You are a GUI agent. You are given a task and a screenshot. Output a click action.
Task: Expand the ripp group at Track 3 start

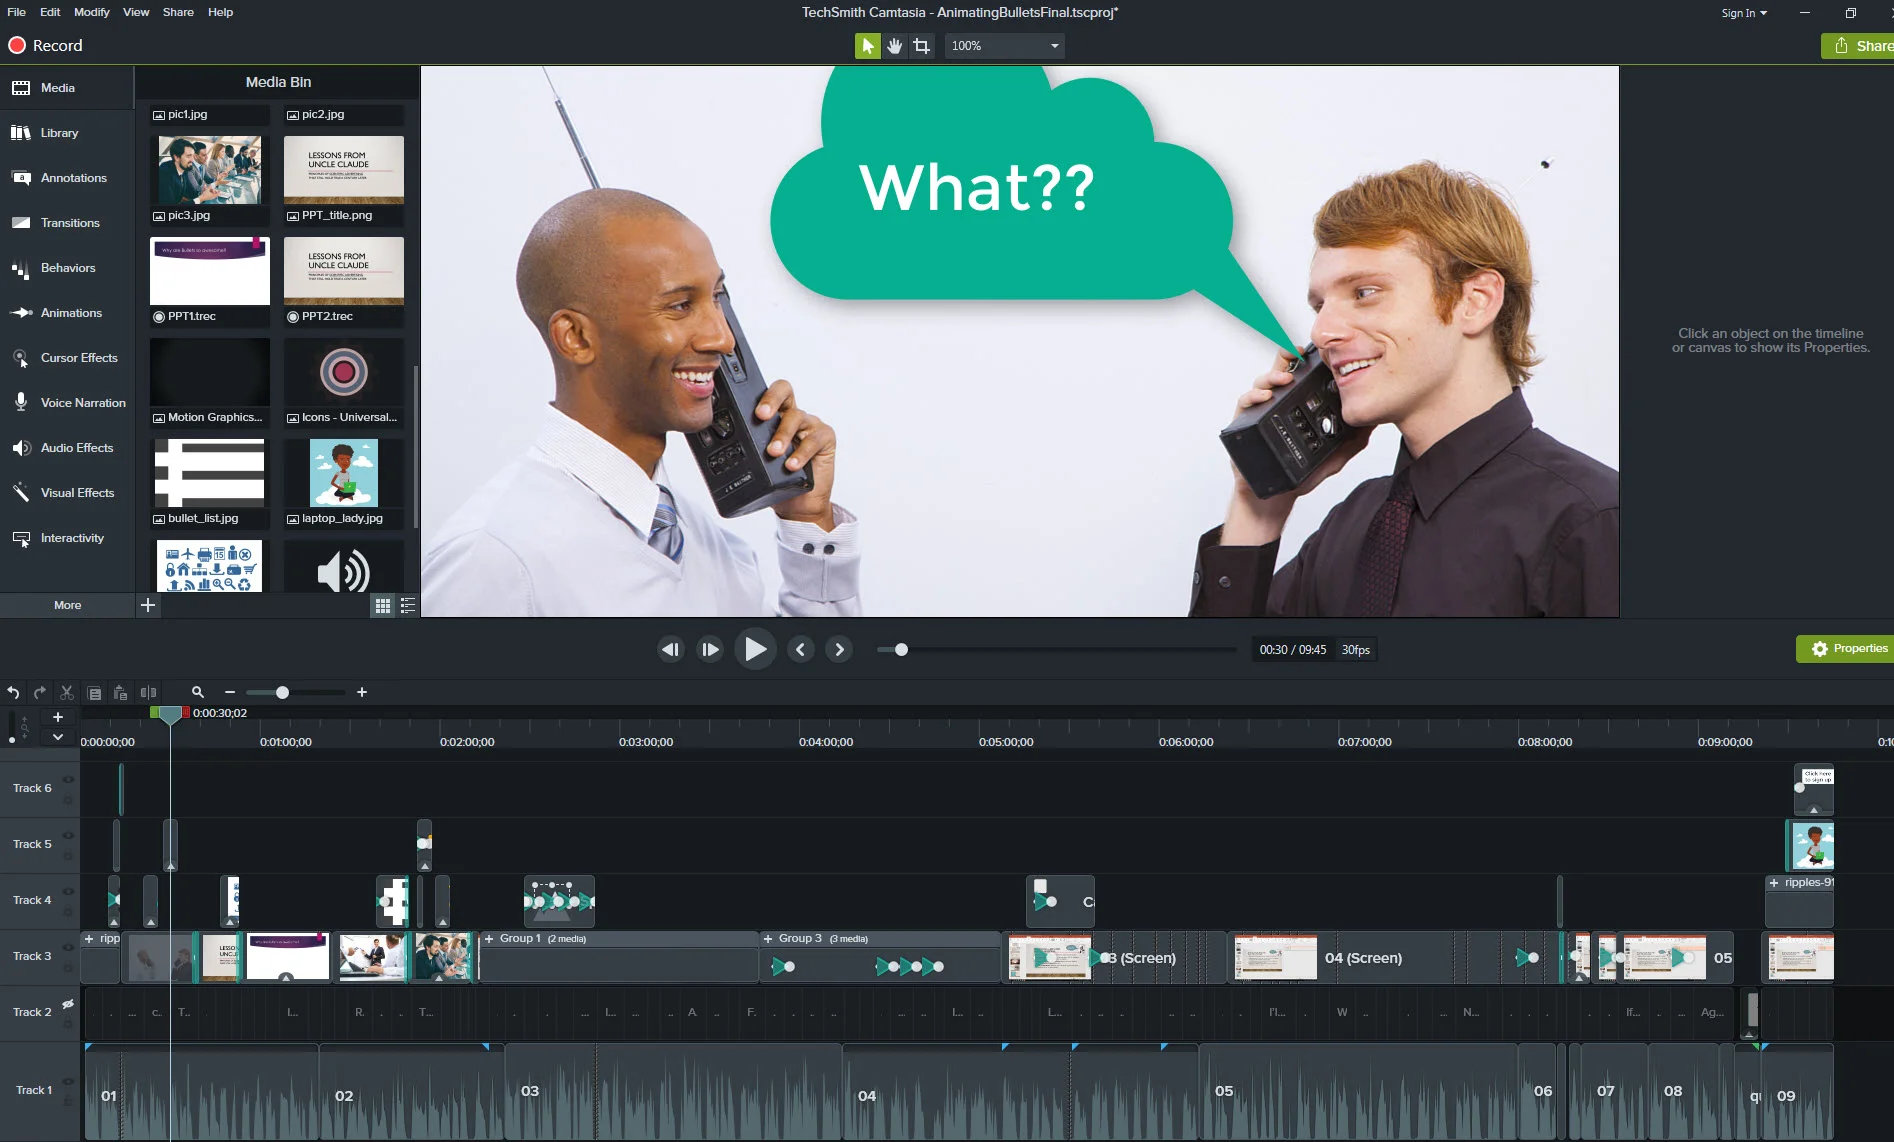pos(89,939)
